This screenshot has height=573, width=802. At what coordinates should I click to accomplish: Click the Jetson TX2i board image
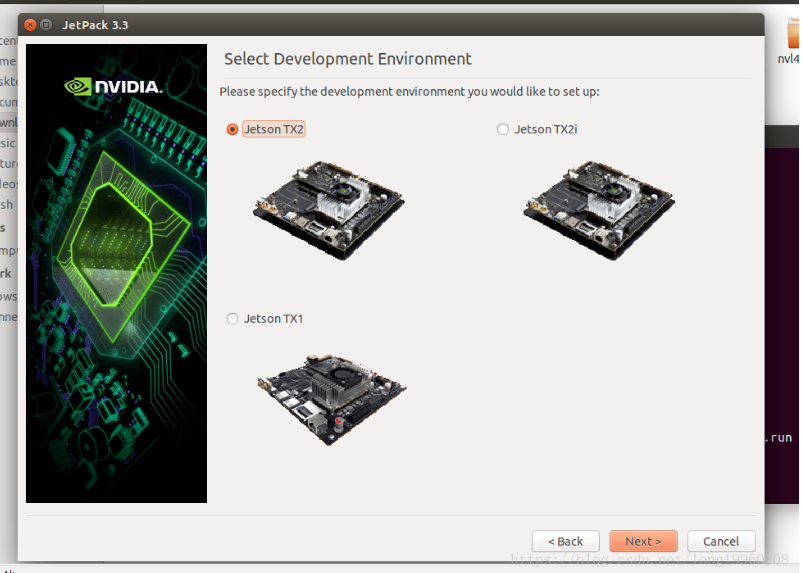[x=599, y=210]
